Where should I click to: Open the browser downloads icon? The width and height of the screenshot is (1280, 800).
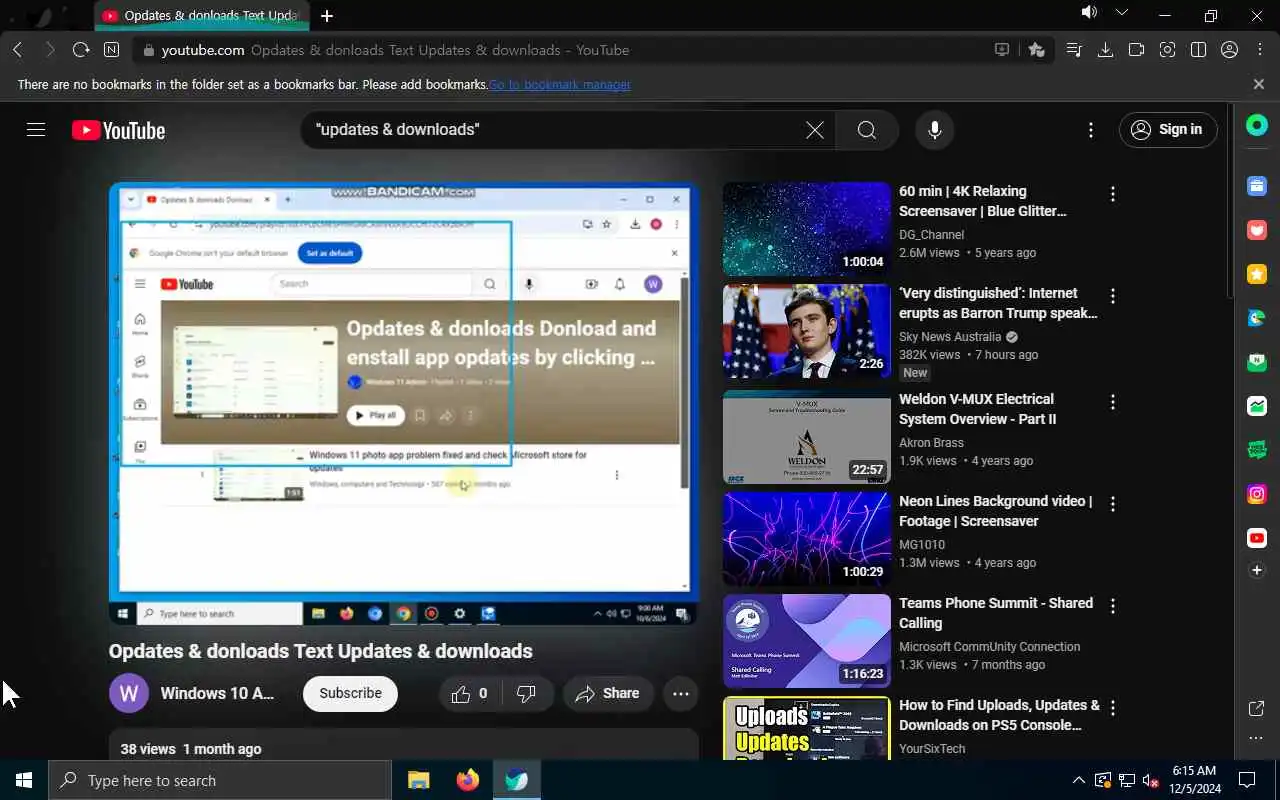(x=1105, y=50)
